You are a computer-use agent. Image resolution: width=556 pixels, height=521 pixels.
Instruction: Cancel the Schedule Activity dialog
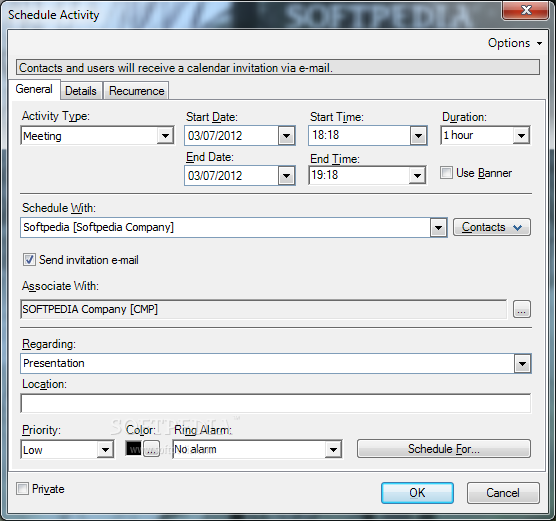(x=503, y=493)
